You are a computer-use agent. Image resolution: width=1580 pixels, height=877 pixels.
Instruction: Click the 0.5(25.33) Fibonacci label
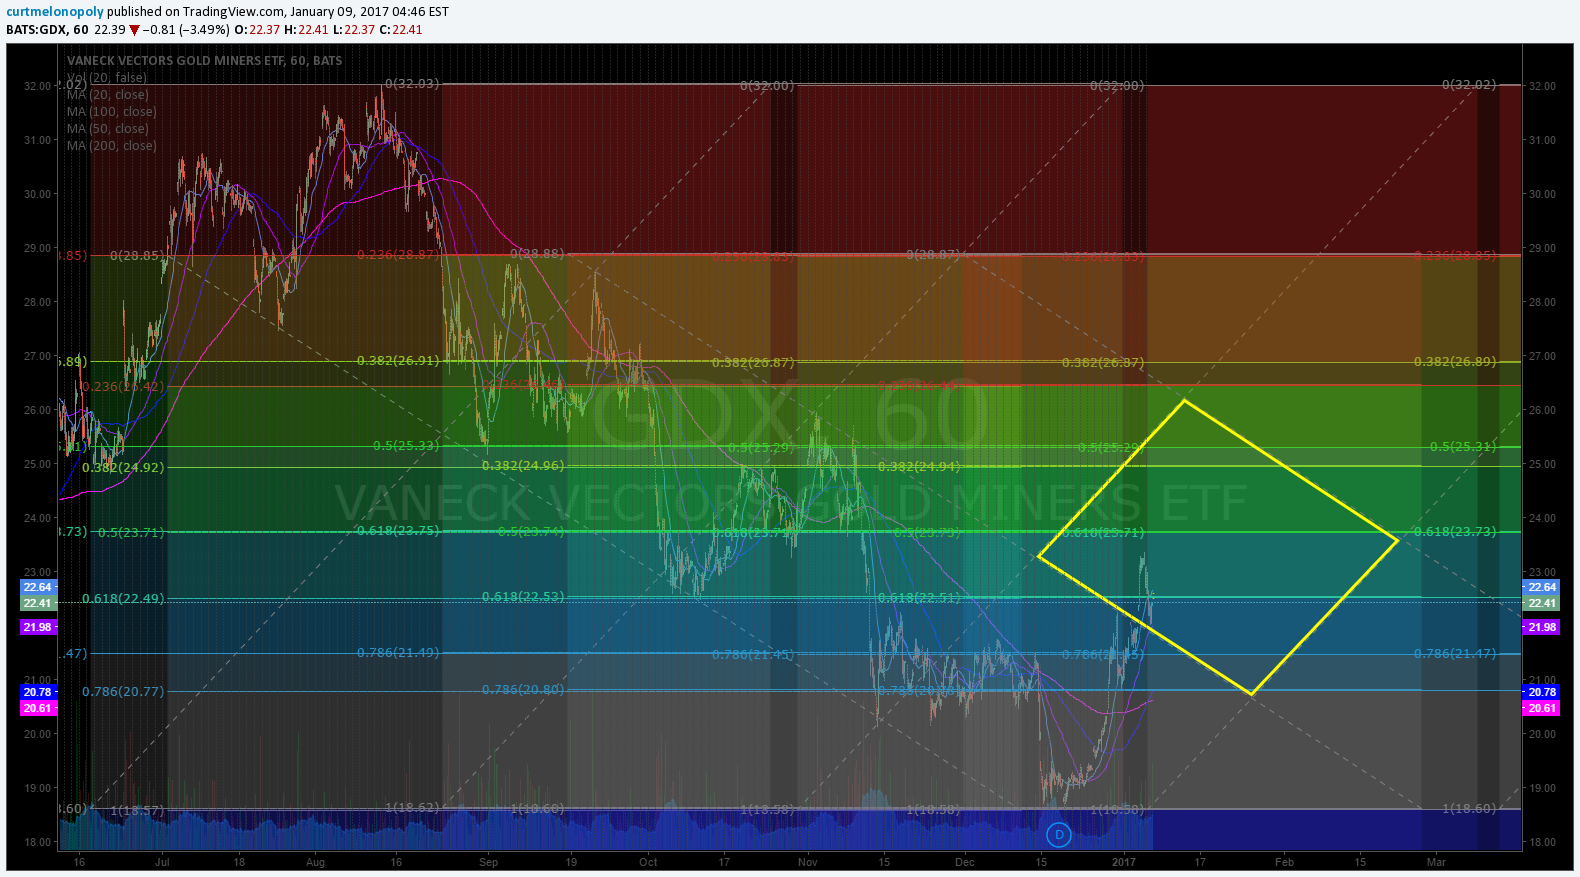[406, 445]
